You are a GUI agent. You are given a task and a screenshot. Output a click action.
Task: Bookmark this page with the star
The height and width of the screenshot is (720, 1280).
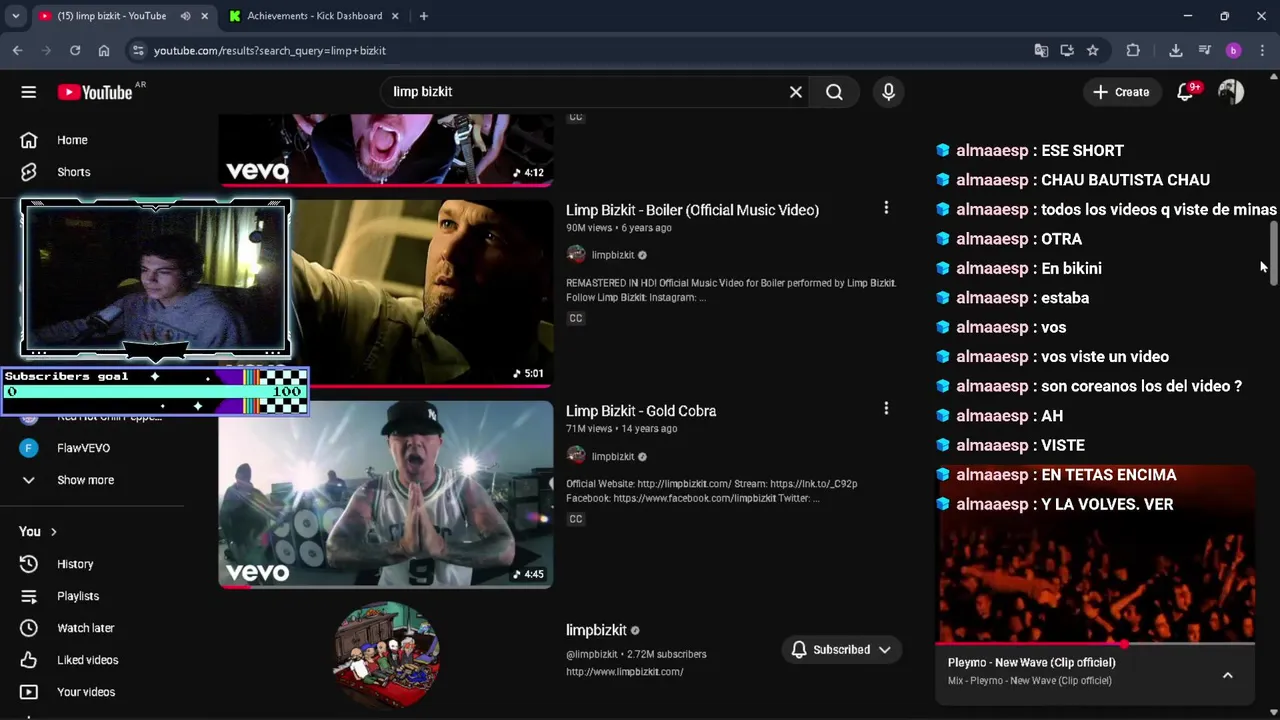[1093, 50]
